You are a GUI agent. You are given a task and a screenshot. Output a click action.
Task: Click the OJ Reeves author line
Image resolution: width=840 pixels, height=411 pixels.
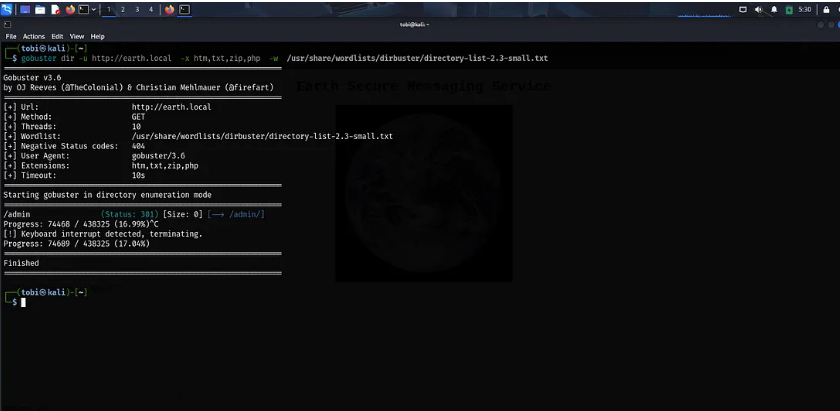138,87
